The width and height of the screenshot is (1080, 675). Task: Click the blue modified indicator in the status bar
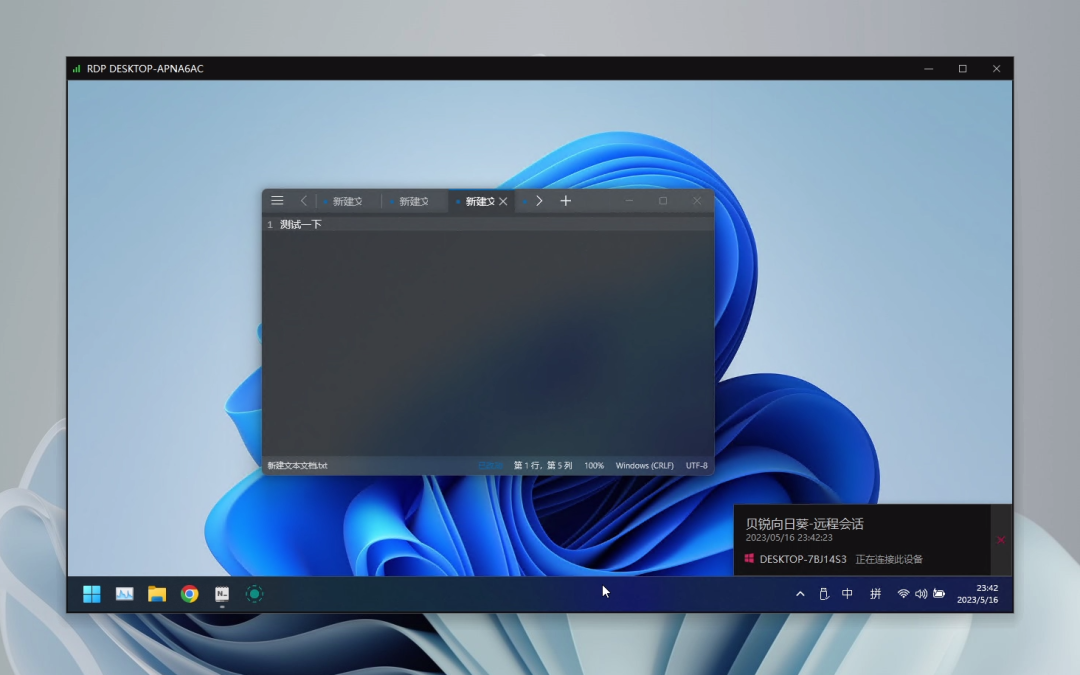490,466
